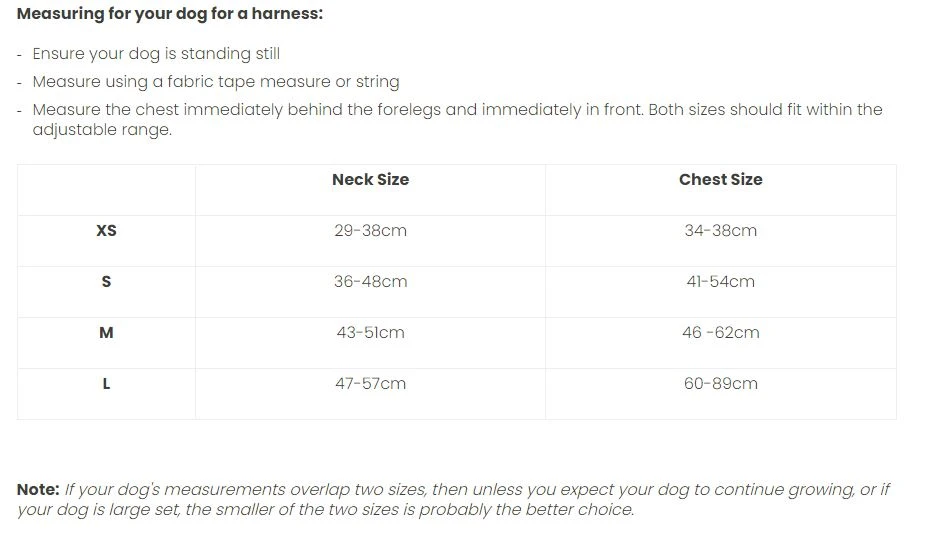This screenshot has height=550, width=926.
Task: Click the chest measuring instruction about forelegs
Action: click(x=457, y=110)
